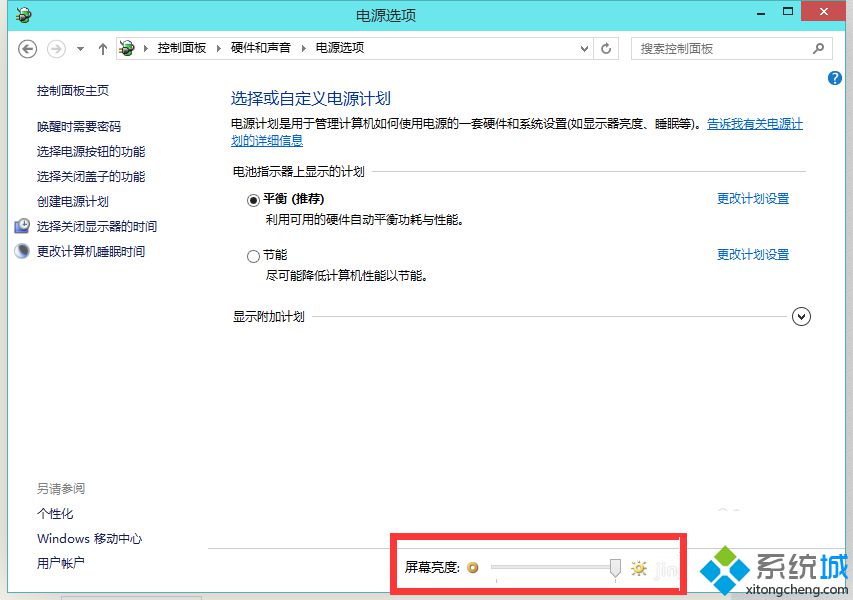Click the search magnifier icon

(x=819, y=48)
